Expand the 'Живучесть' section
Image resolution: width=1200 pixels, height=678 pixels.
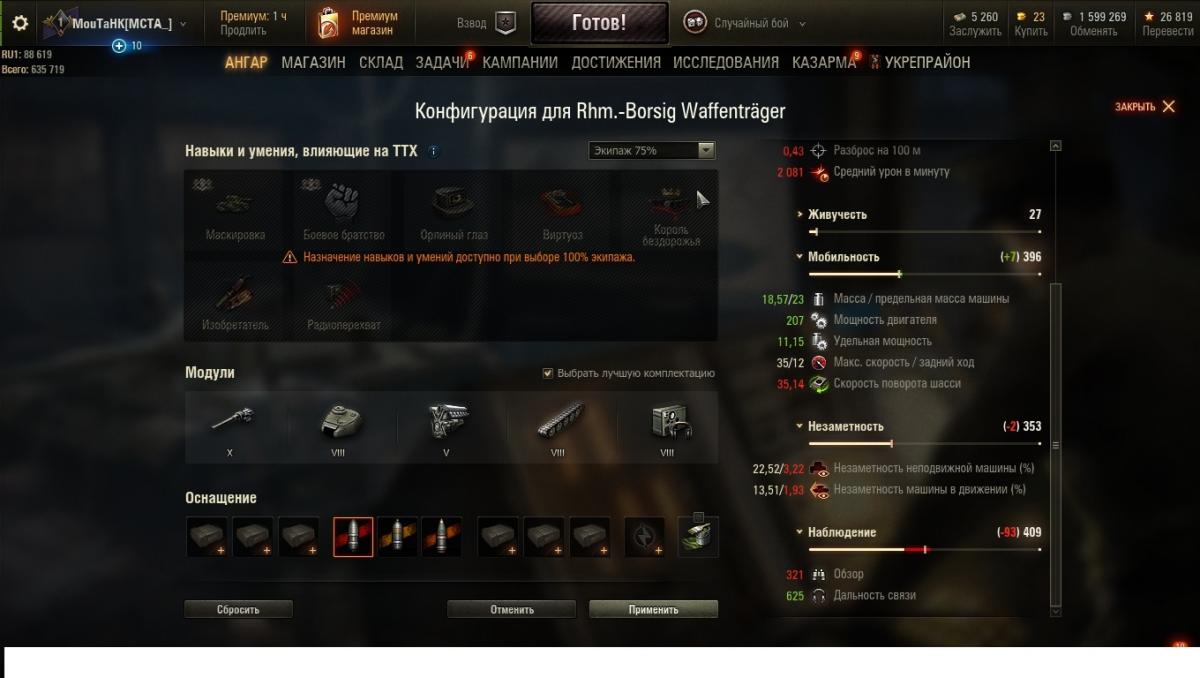(832, 215)
